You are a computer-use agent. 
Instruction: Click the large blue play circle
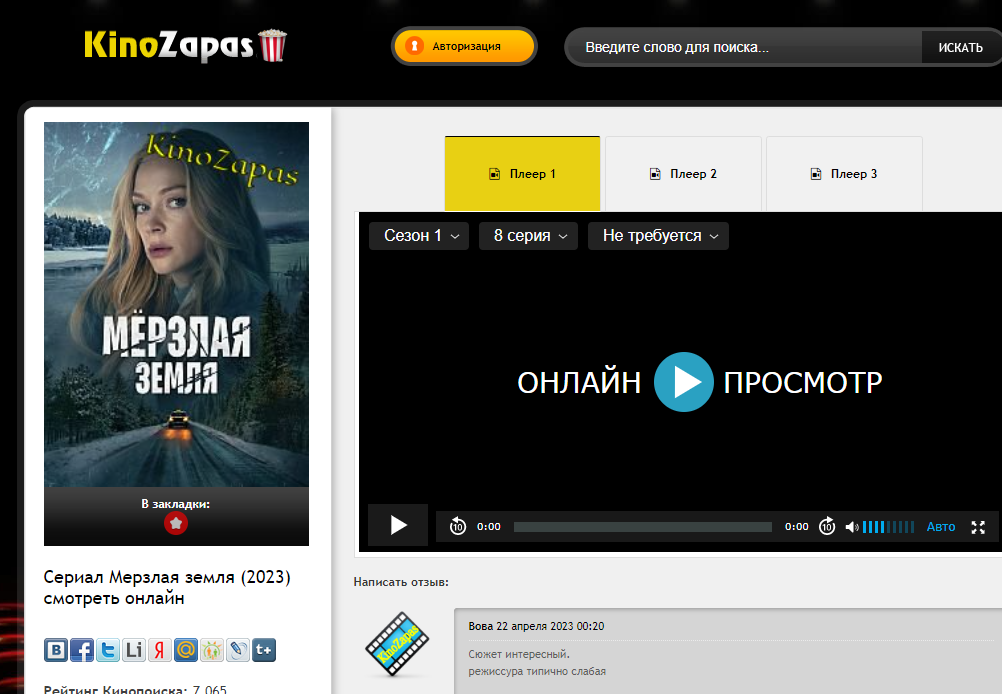pyautogui.click(x=684, y=382)
